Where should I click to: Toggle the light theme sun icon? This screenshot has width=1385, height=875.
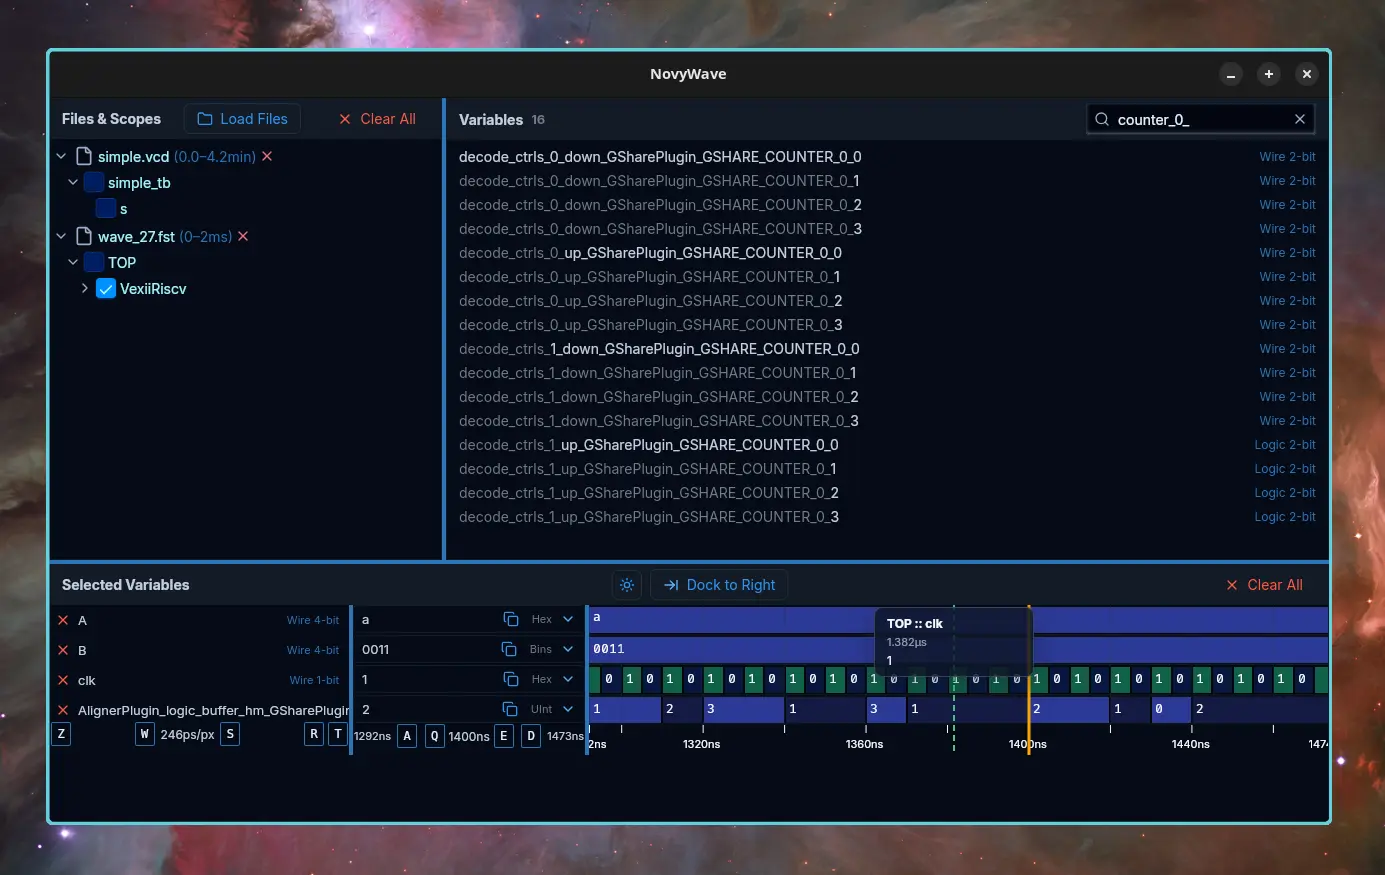pyautogui.click(x=626, y=585)
